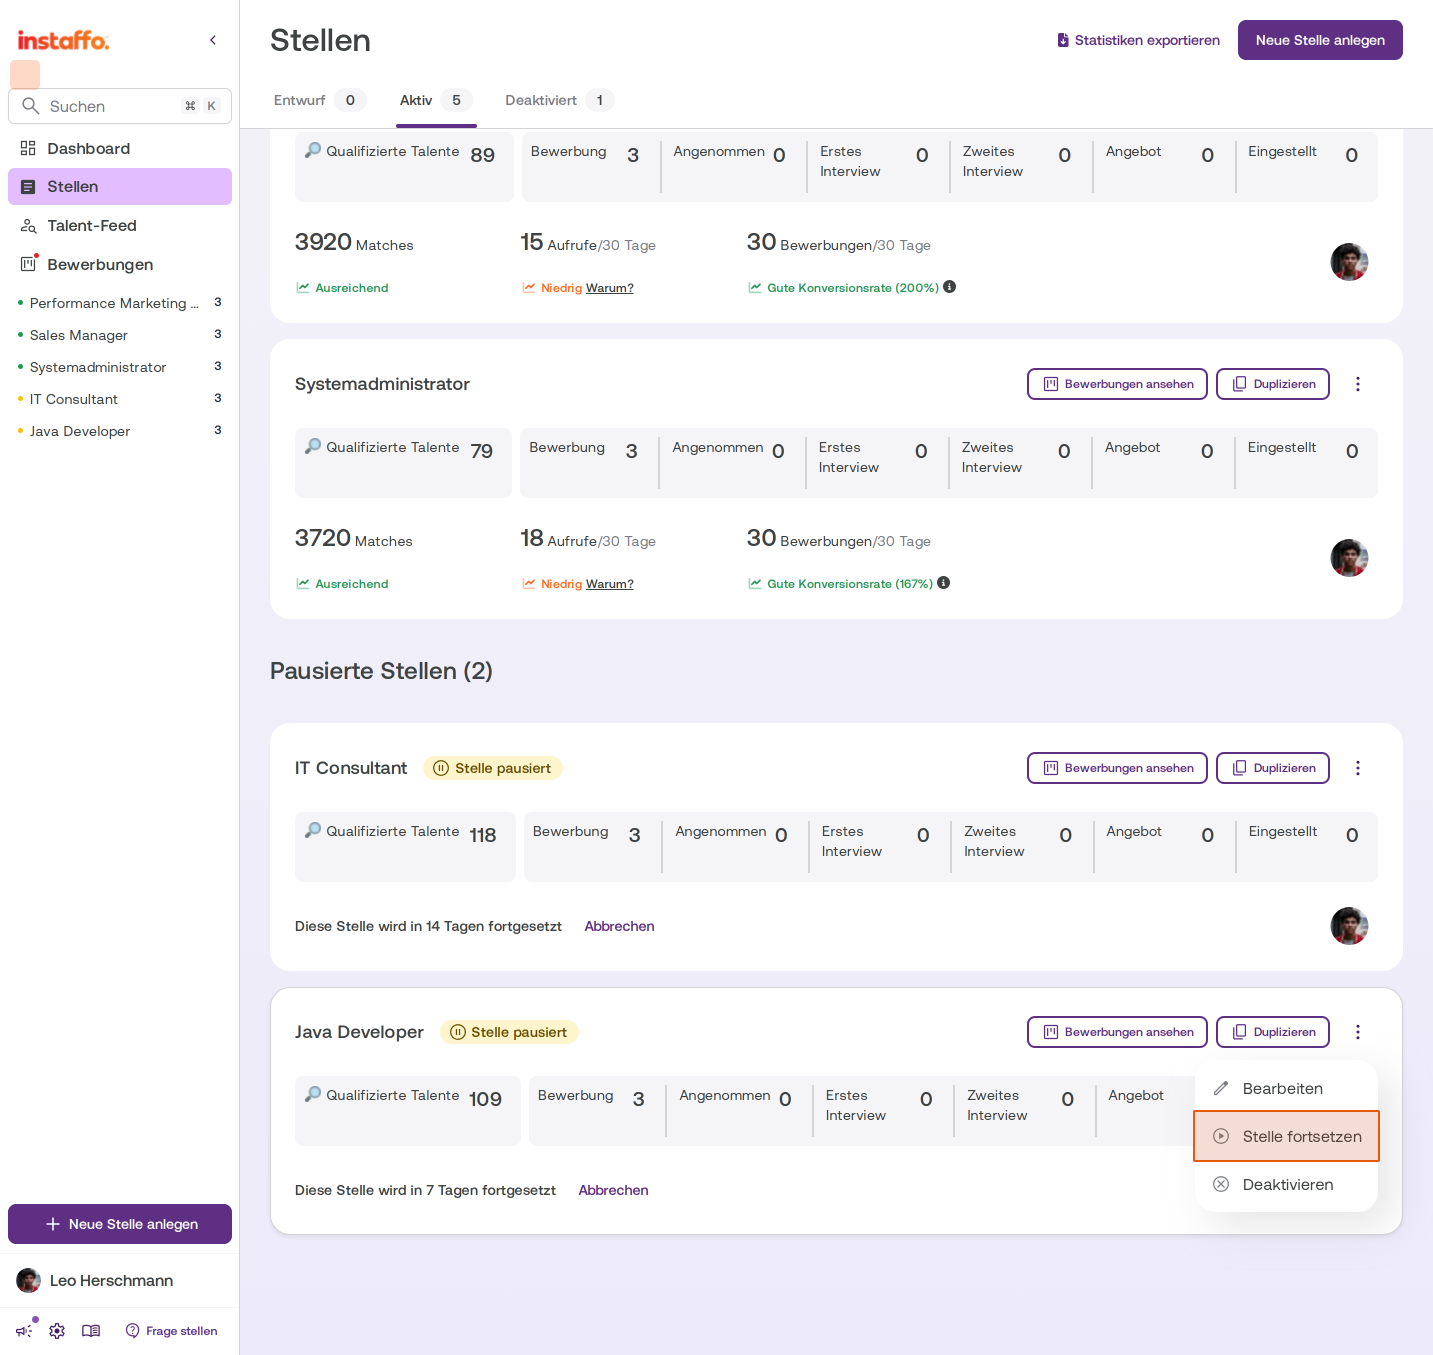Image resolution: width=1433 pixels, height=1355 pixels.
Task: Click Abbrechen for IT Consultant resume
Action: pyautogui.click(x=619, y=926)
